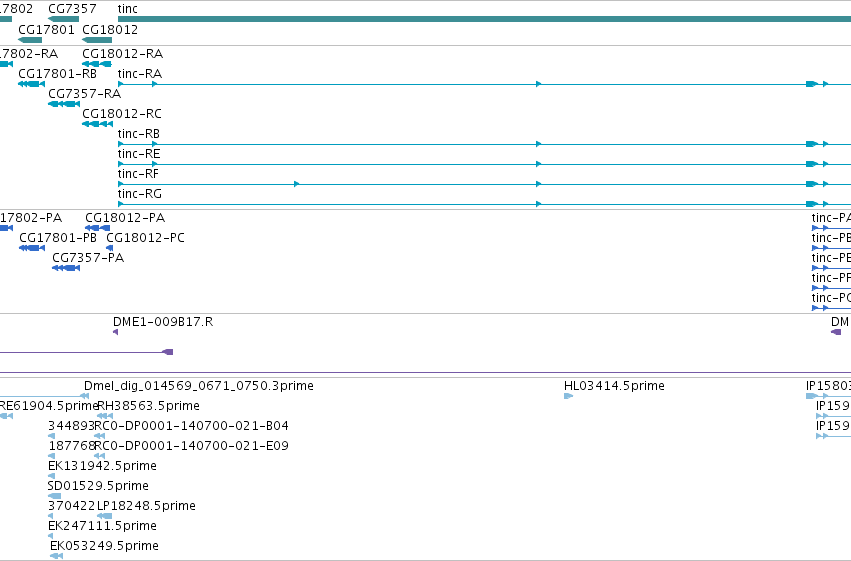
Task: Click the tinc-RB transcript label
Action: [138, 134]
